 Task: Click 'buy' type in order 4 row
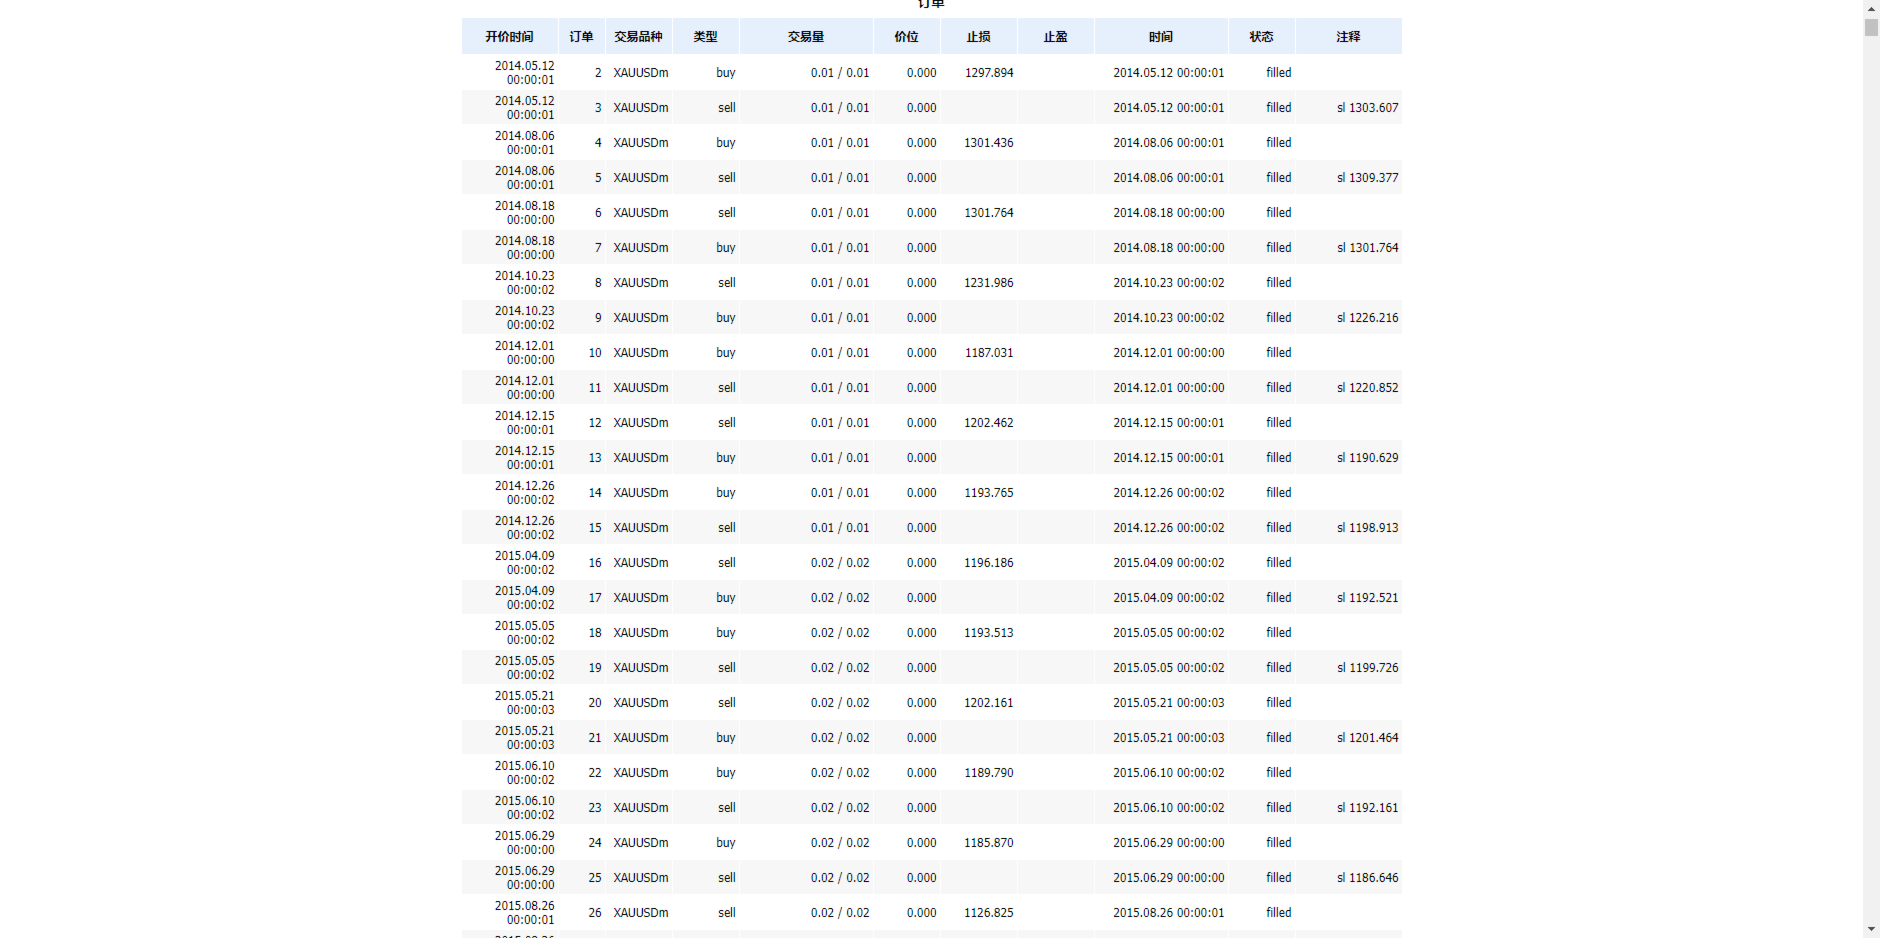(x=726, y=143)
